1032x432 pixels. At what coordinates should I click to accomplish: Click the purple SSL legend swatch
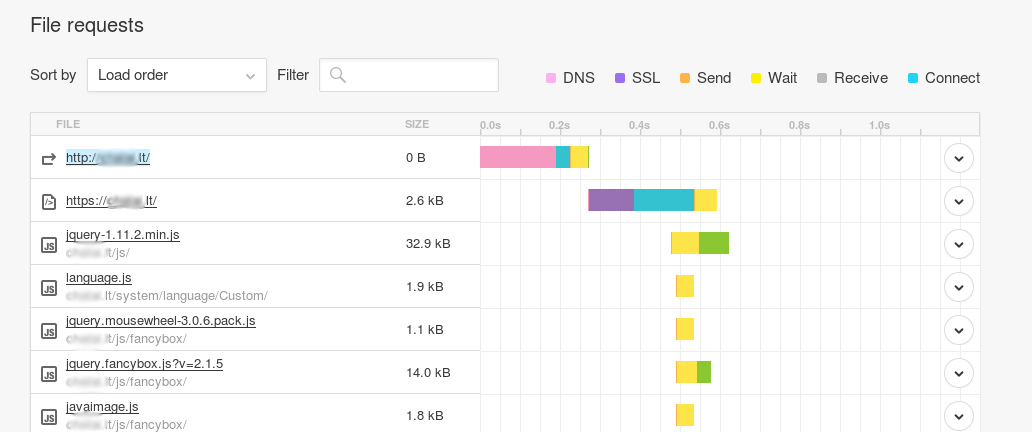(x=620, y=78)
